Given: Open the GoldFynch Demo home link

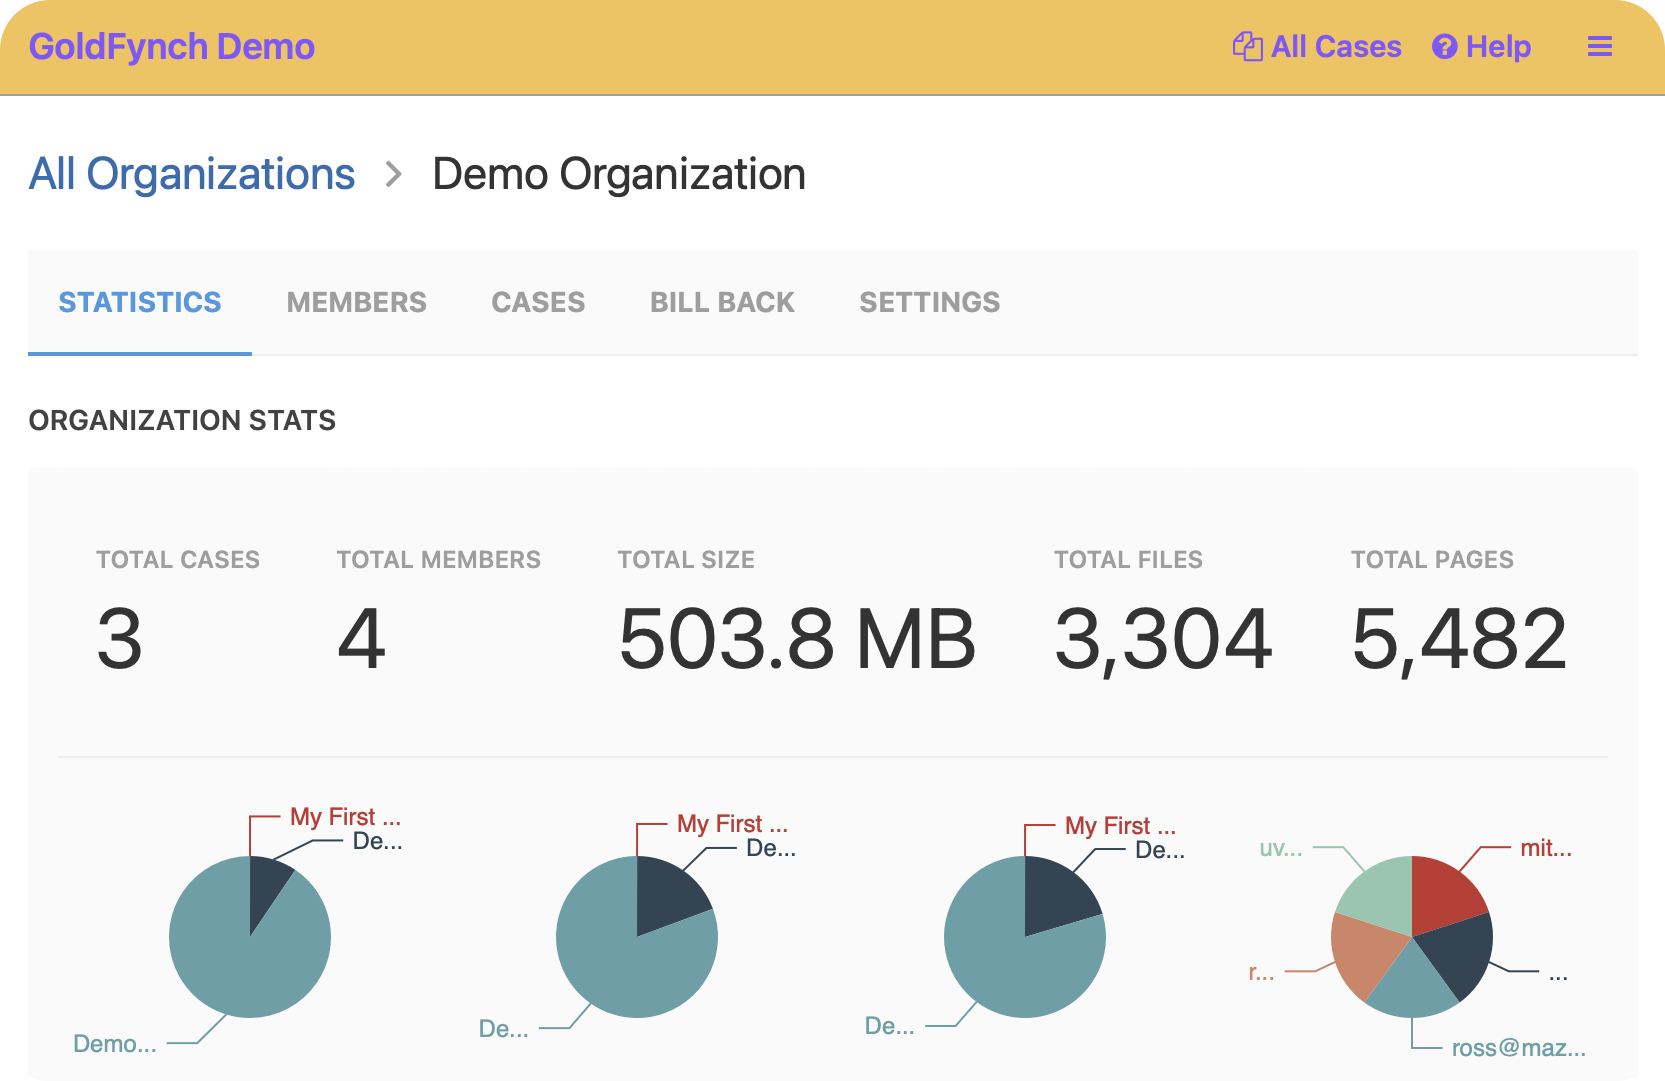Looking at the screenshot, I should coord(172,47).
